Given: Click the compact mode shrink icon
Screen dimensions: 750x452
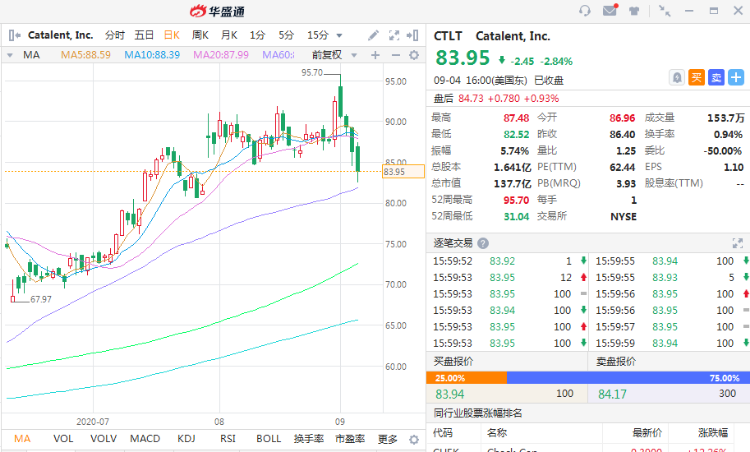Looking at the screenshot, I should [664, 11].
